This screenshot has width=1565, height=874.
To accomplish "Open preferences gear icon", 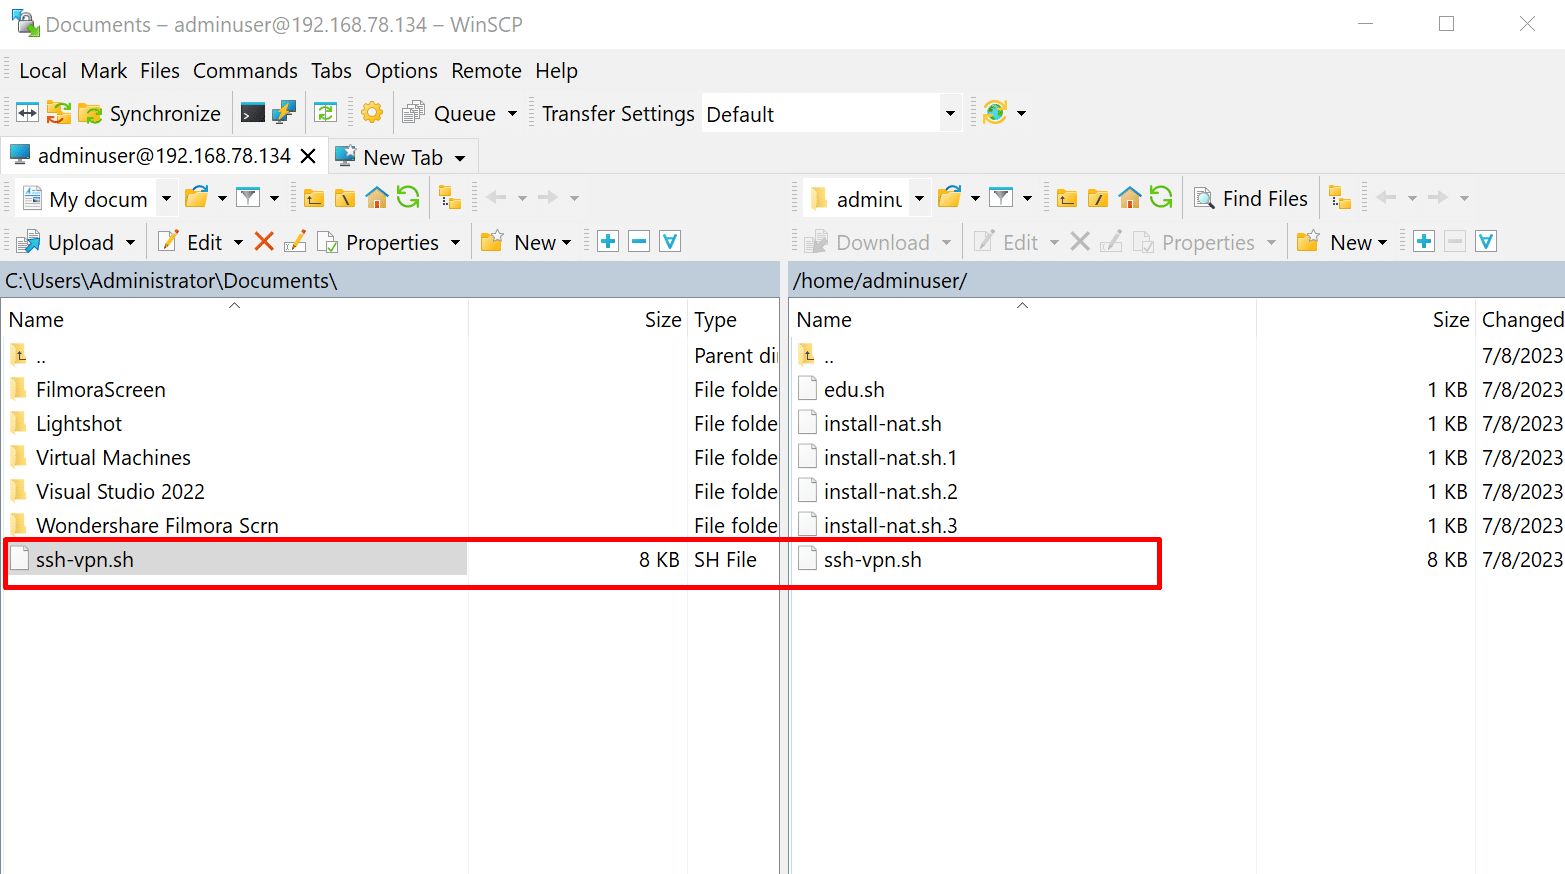I will 372,113.
